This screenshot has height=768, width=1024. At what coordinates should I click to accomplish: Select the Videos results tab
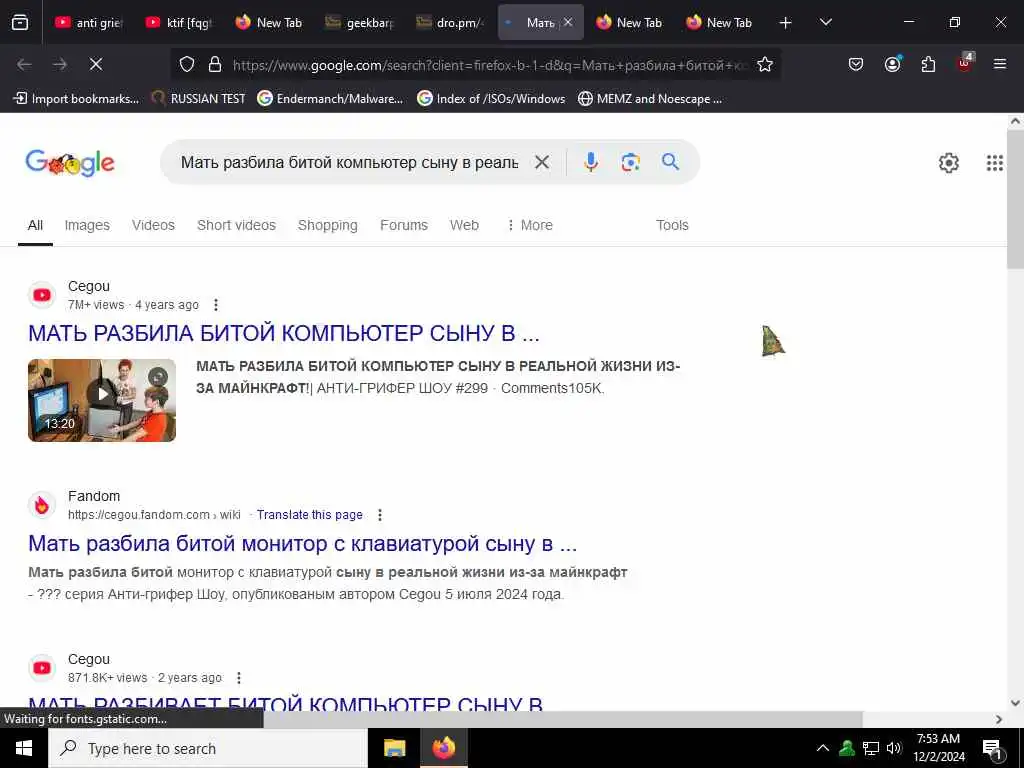click(x=153, y=225)
